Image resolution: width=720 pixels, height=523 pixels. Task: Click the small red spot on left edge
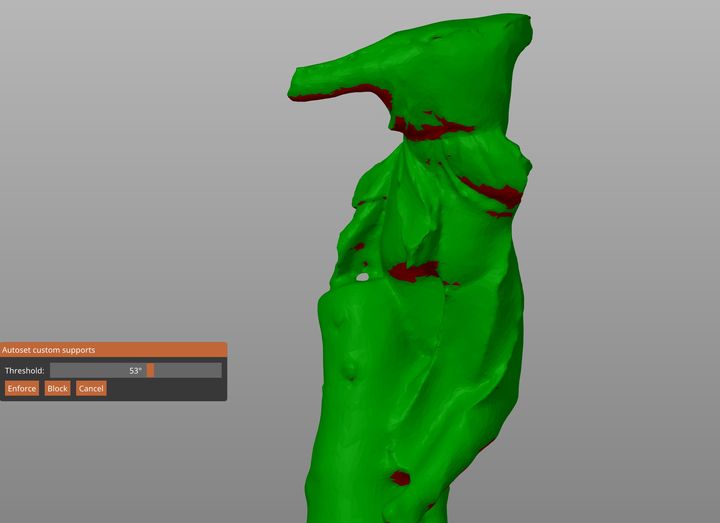point(358,246)
